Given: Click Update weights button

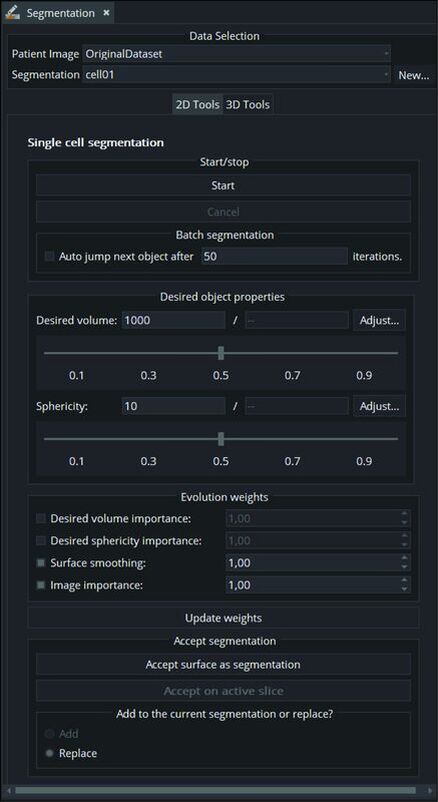Looking at the screenshot, I should 223,618.
